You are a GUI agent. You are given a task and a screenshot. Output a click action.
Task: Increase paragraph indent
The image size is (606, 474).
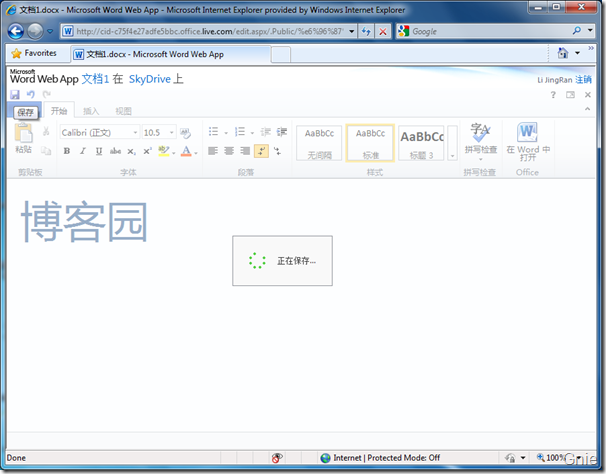[282, 132]
